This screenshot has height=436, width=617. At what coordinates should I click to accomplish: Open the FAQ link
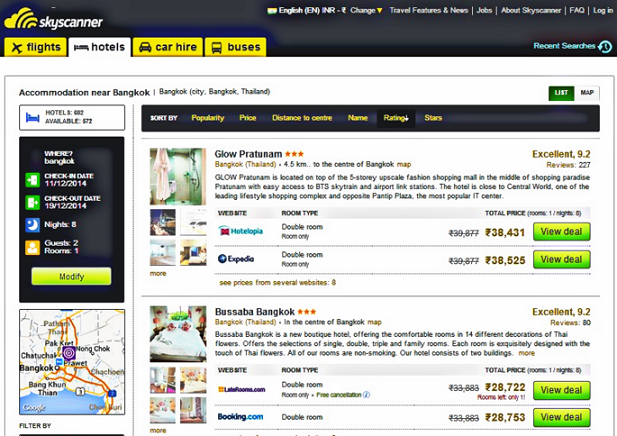(577, 10)
